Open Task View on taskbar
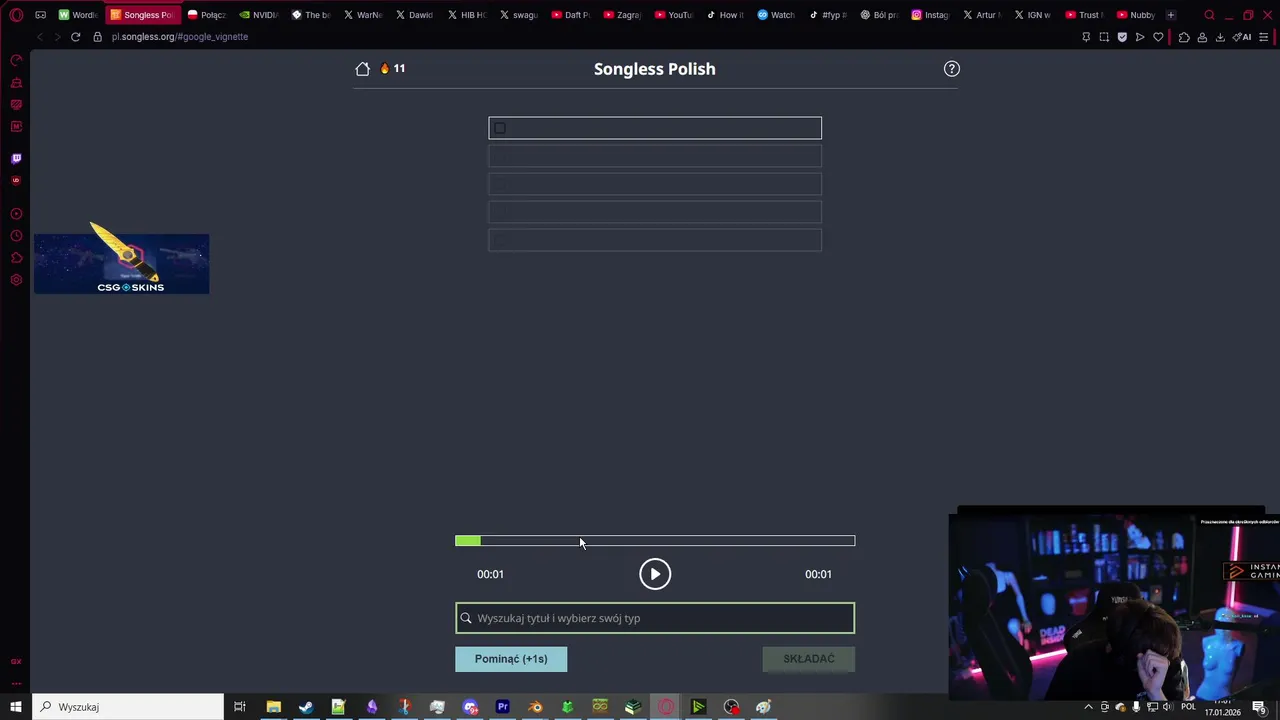This screenshot has height=720, width=1280. pos(240,707)
